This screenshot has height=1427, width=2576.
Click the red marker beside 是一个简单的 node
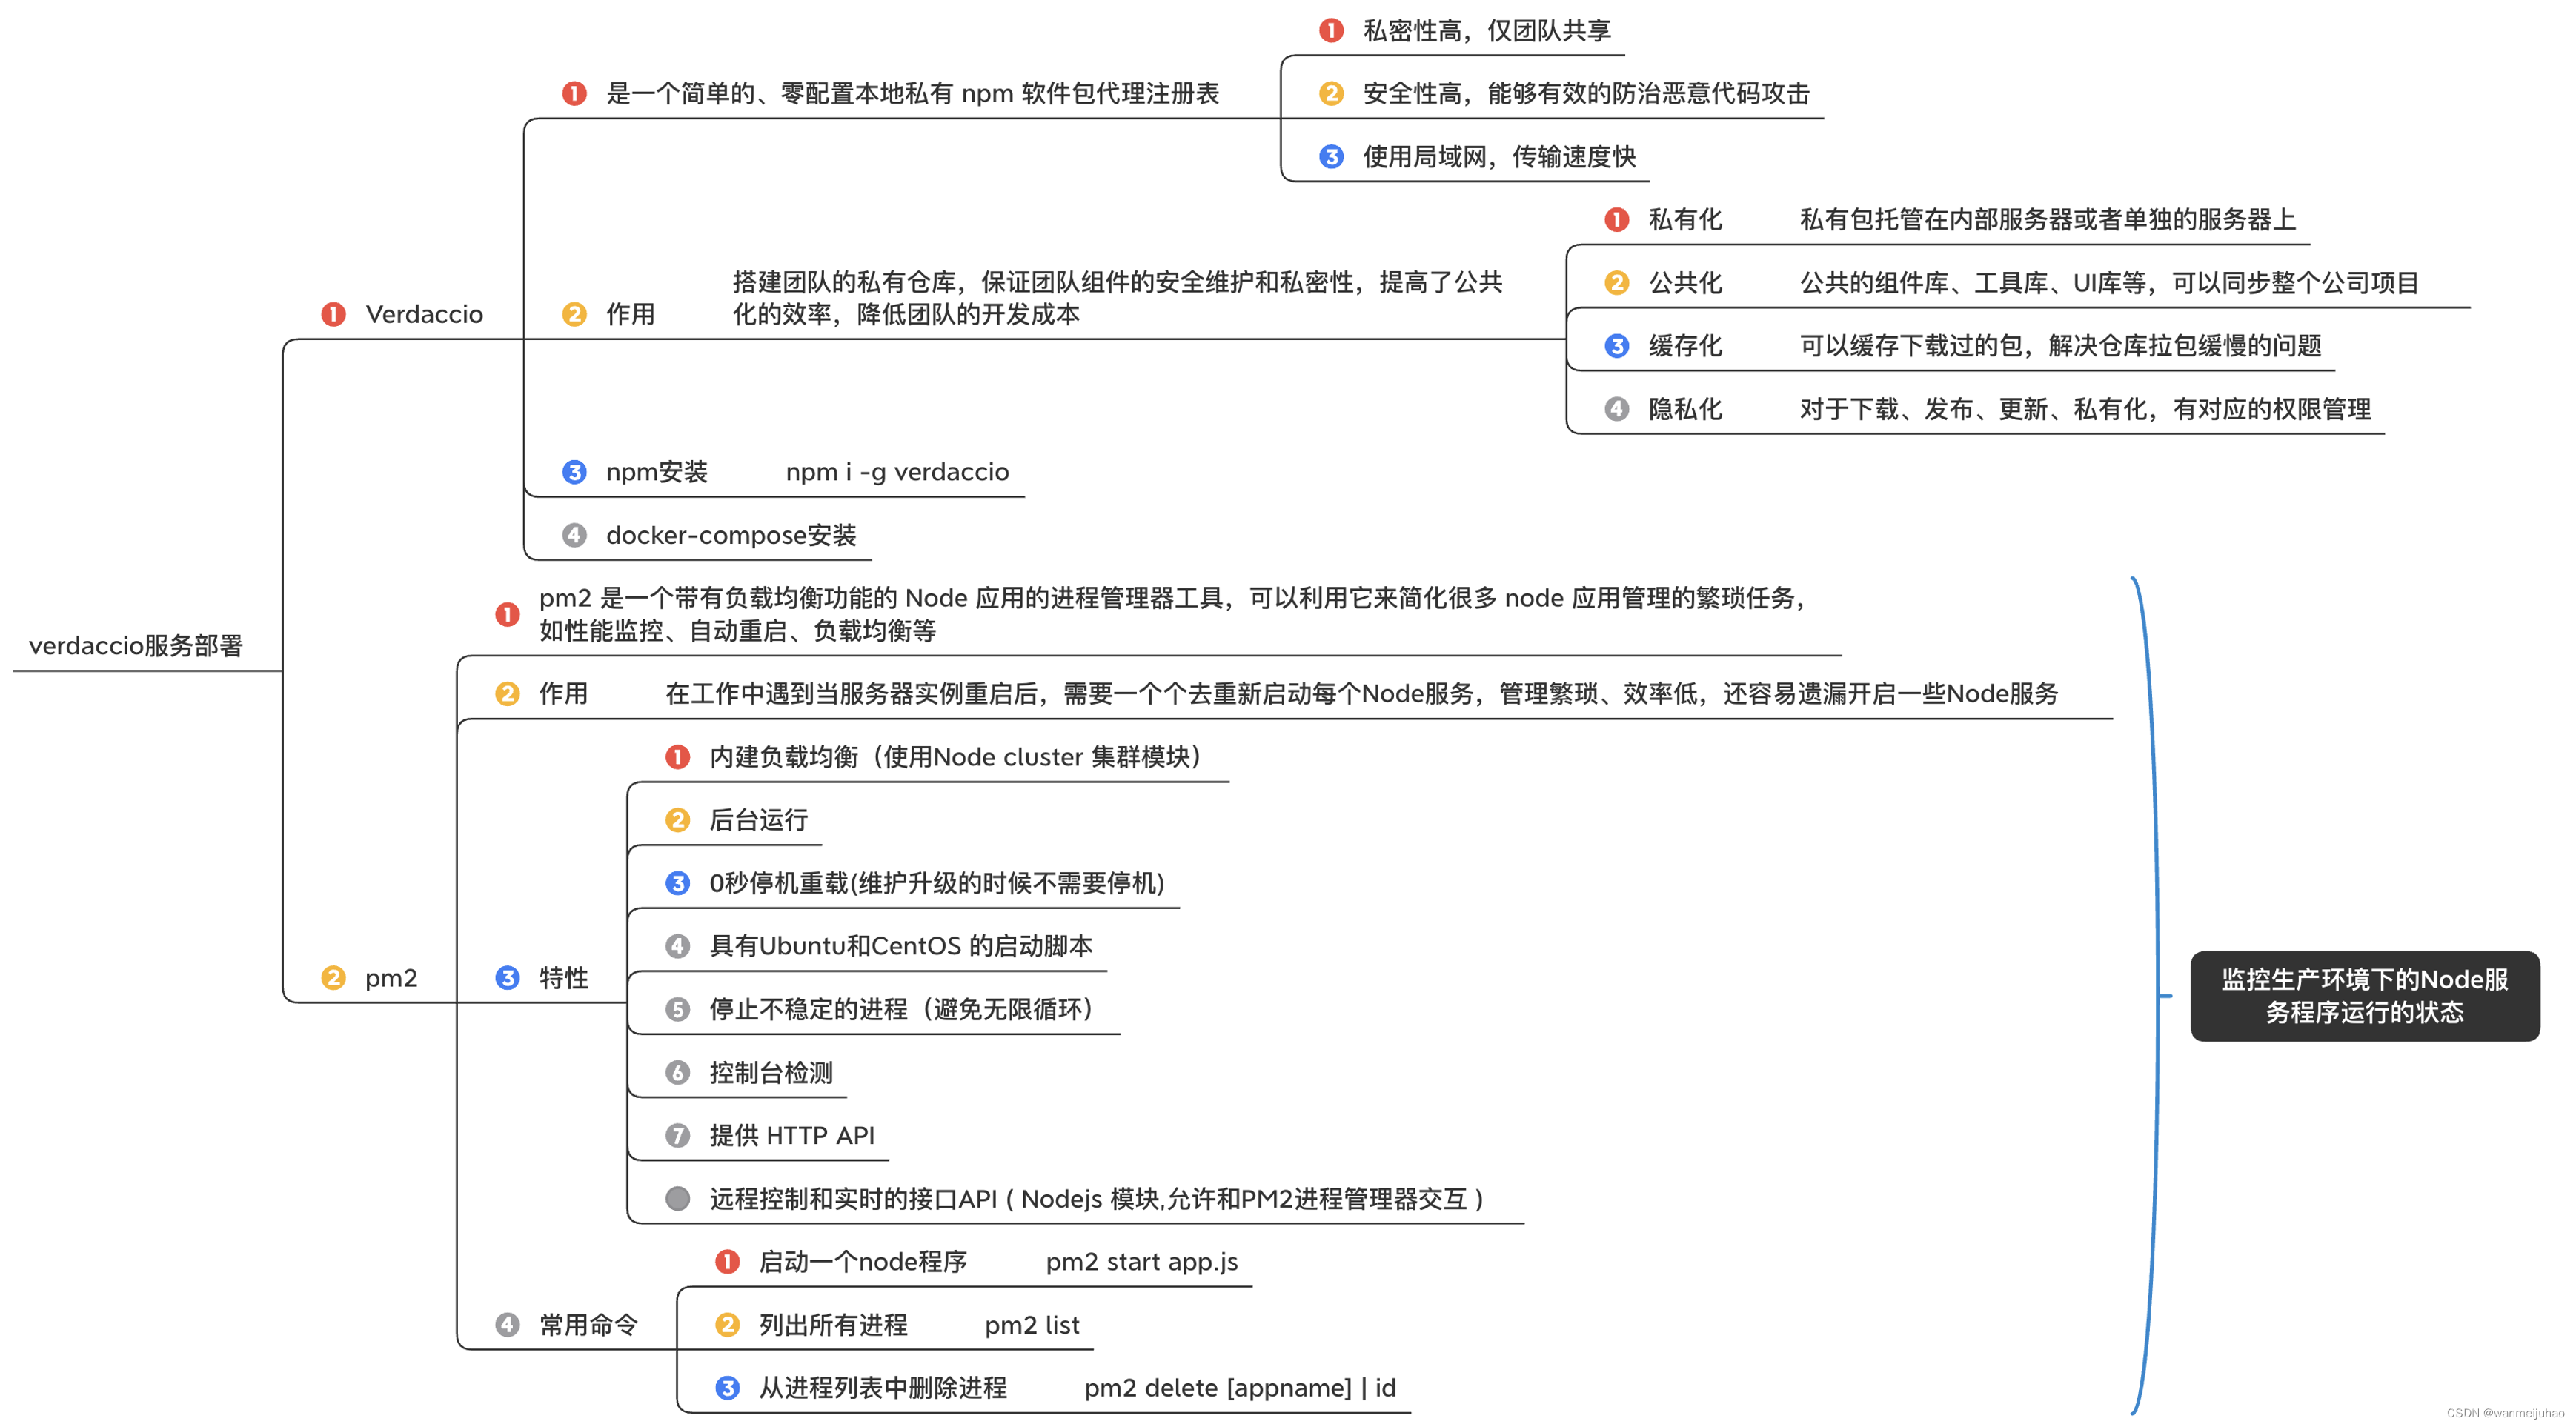pos(574,93)
